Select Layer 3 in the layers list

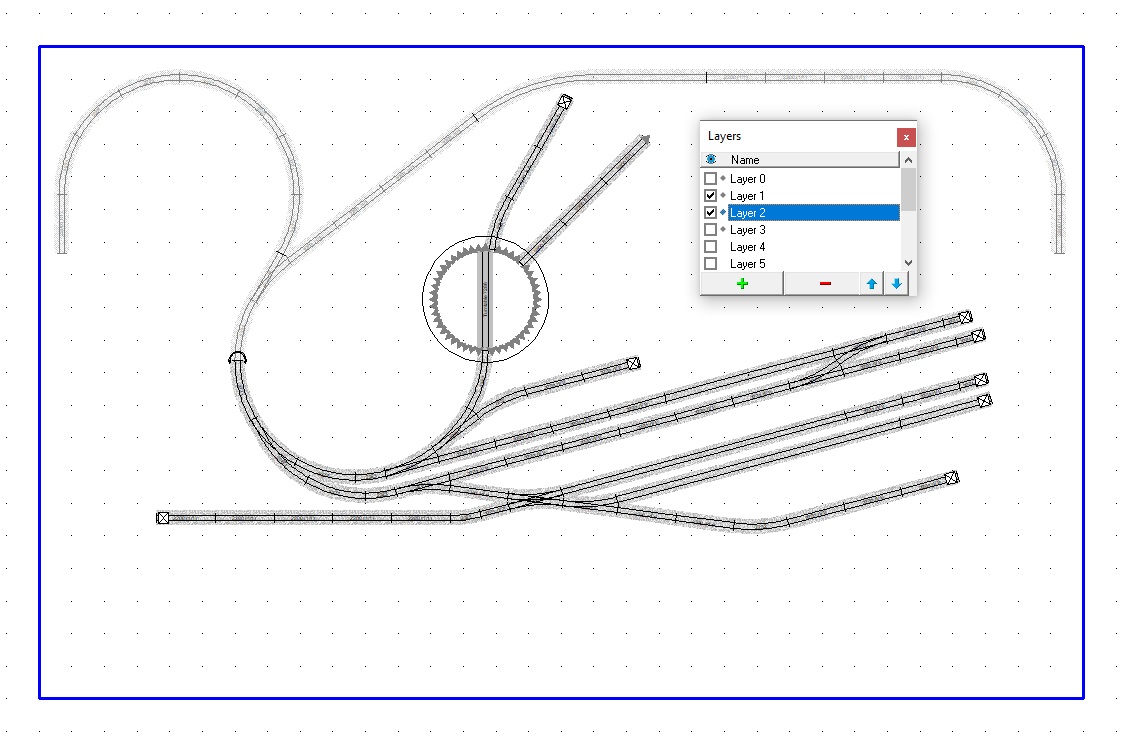coord(747,230)
